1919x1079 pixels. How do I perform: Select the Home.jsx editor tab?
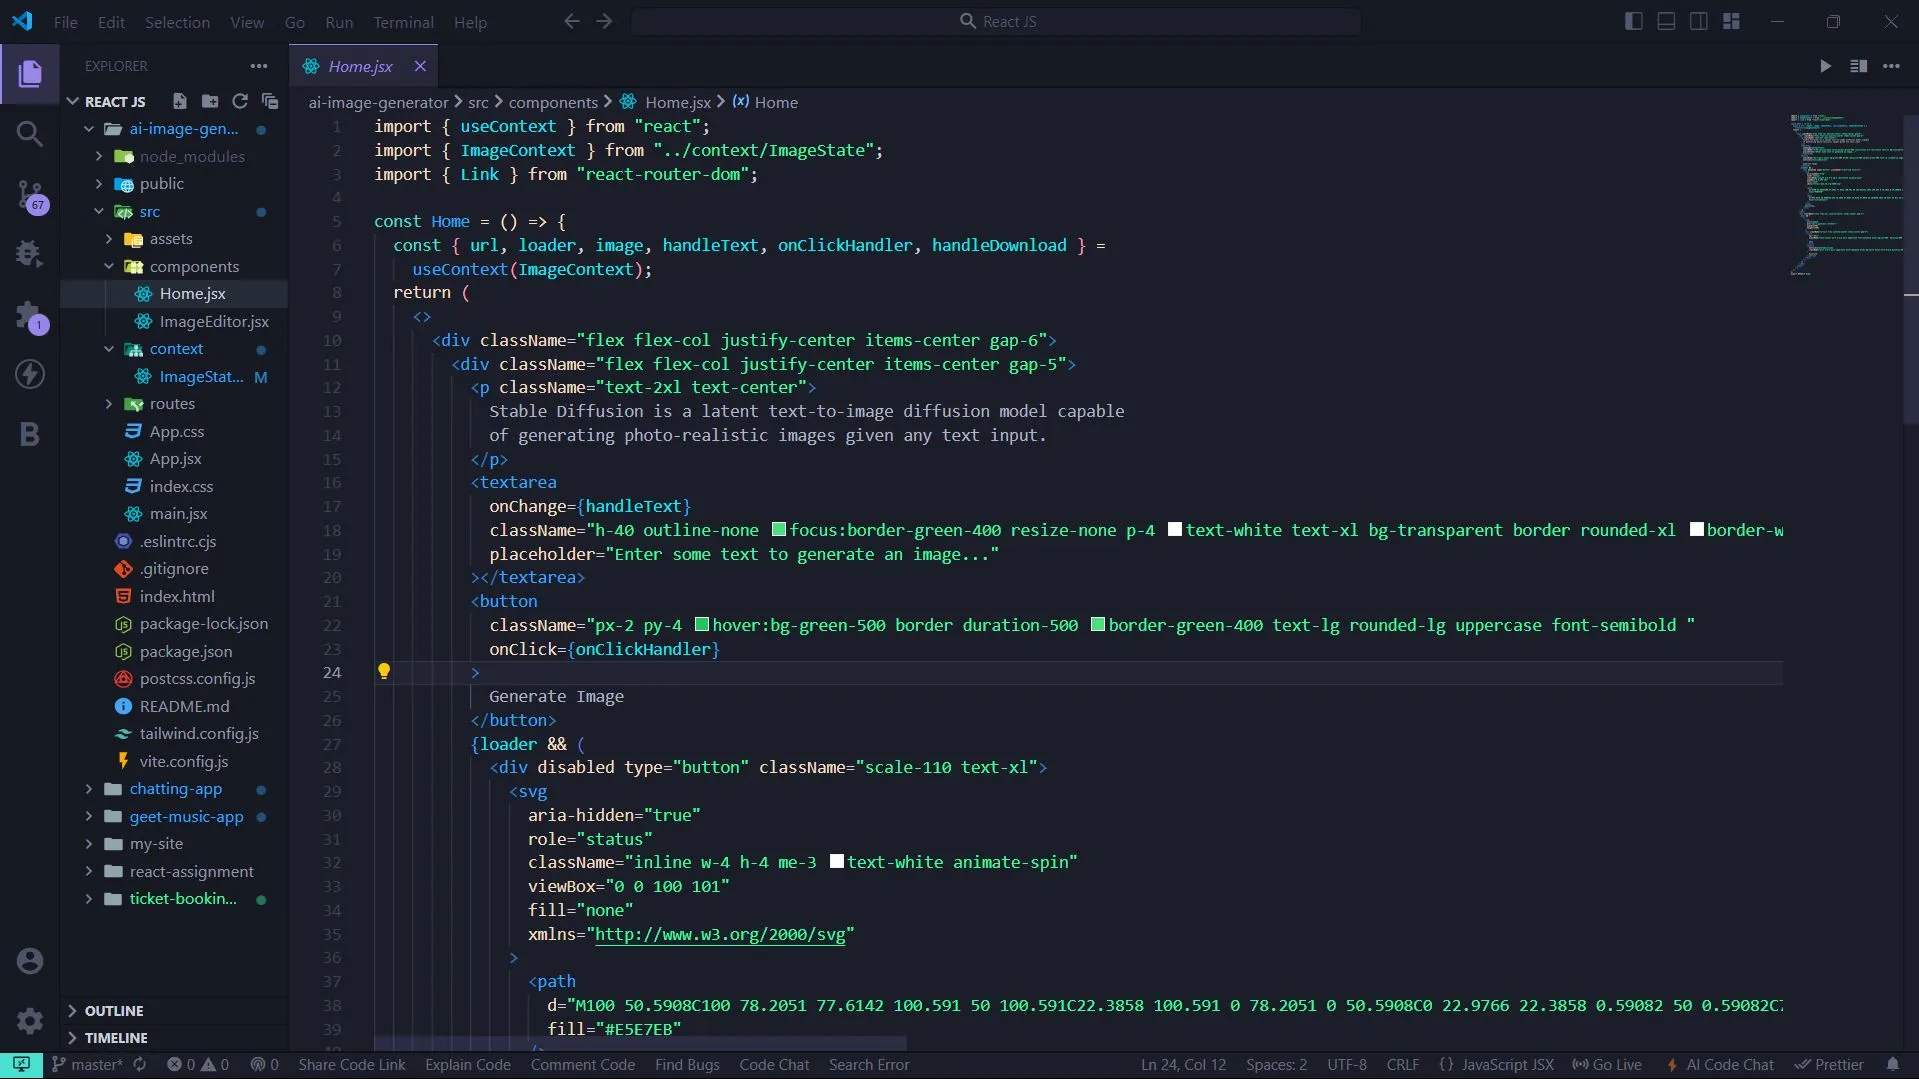[x=360, y=66]
